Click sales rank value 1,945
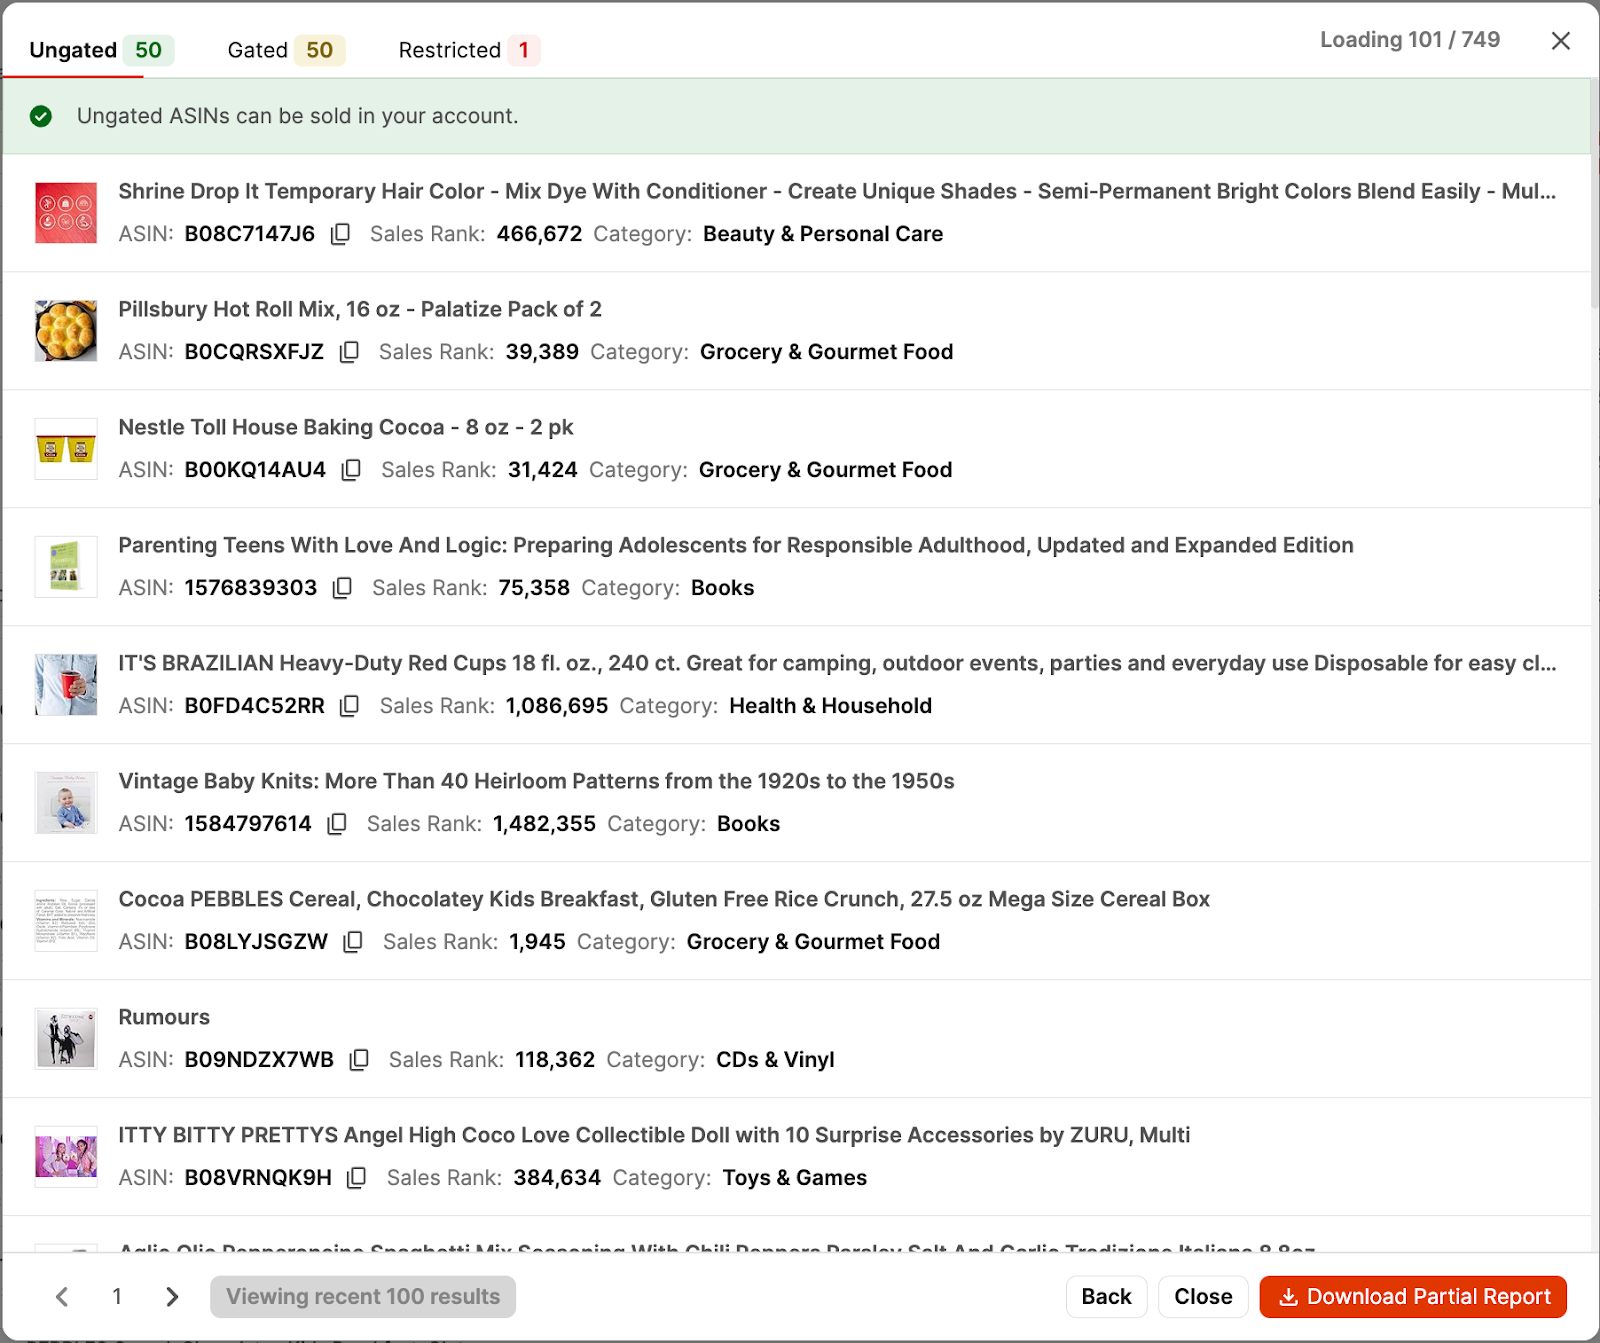Viewport: 1600px width, 1343px height. point(537,942)
